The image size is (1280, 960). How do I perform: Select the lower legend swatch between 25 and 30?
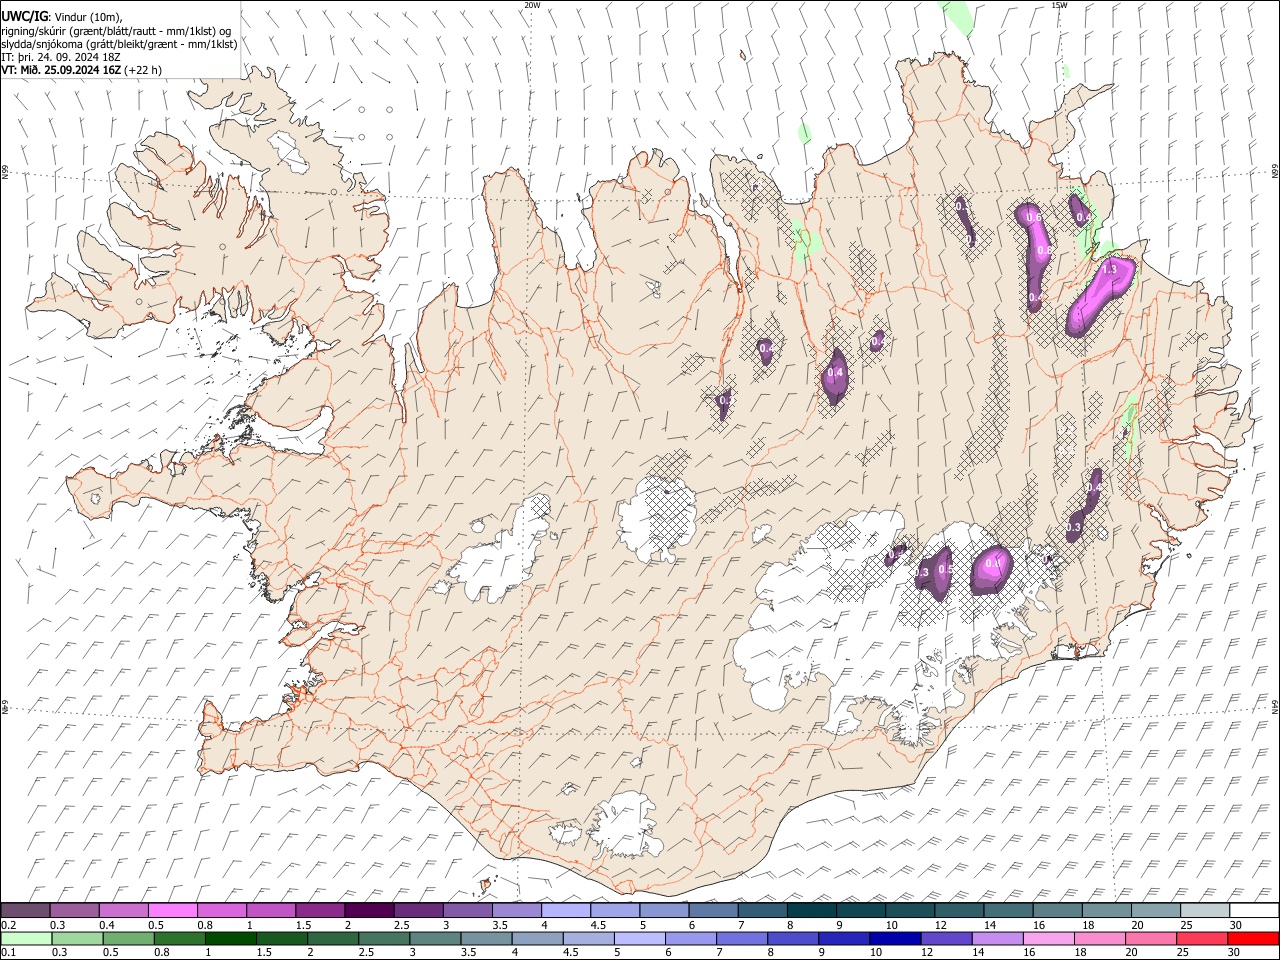click(1203, 938)
